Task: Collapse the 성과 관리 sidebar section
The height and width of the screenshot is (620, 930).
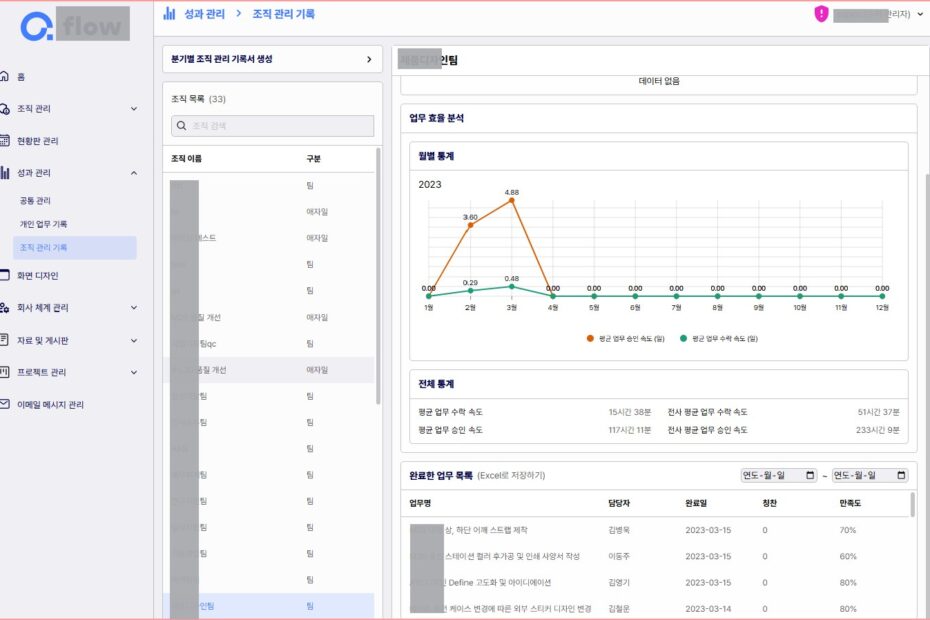Action: click(134, 171)
